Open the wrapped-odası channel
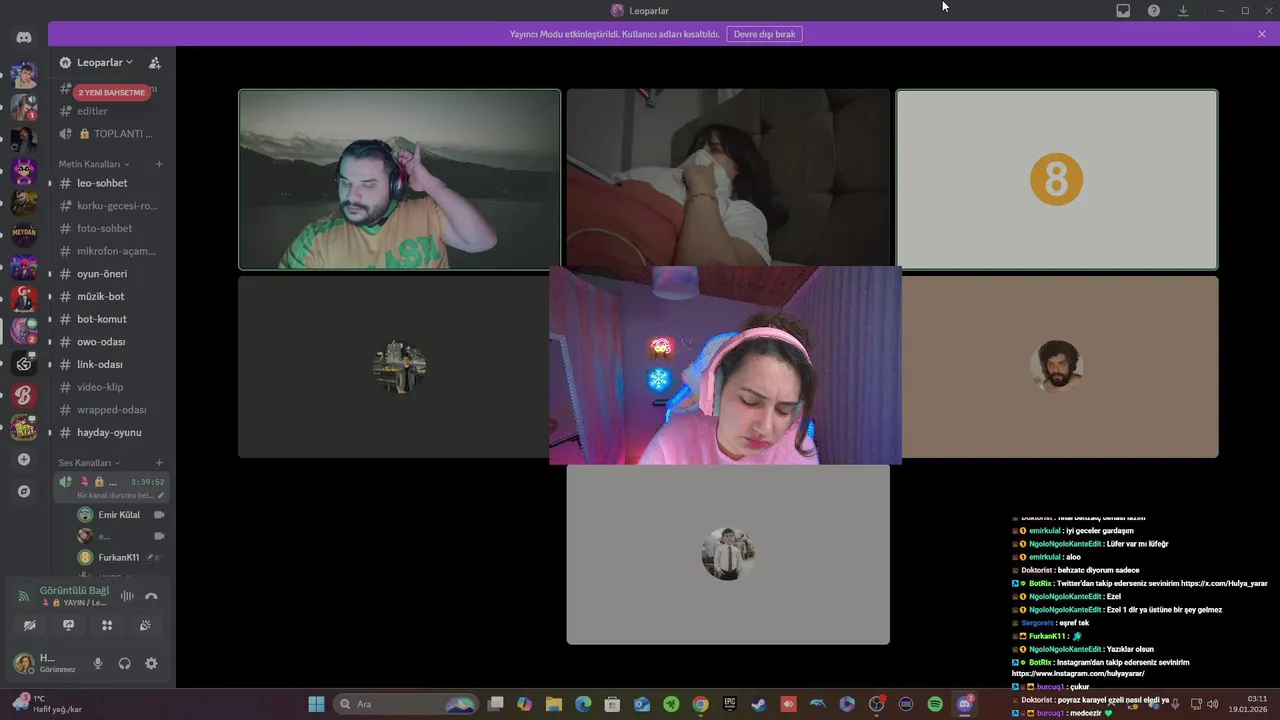The image size is (1280, 720). [x=110, y=410]
